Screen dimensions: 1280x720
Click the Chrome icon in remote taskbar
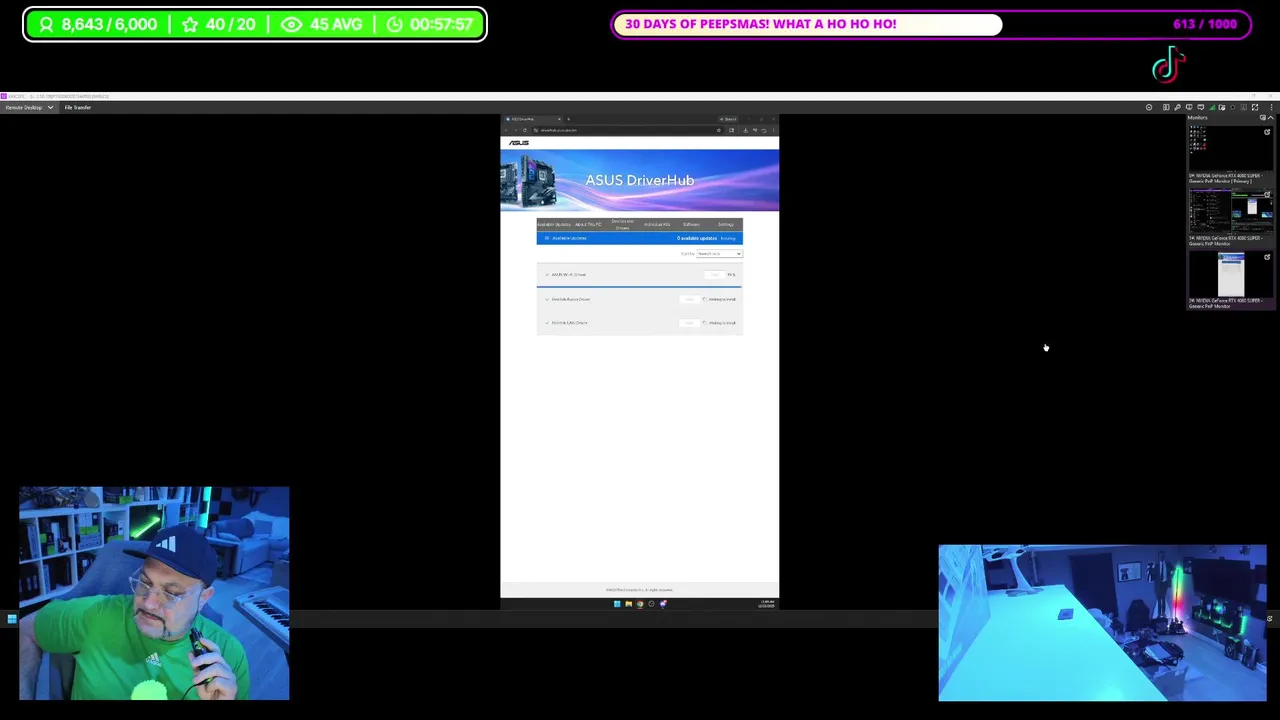(x=640, y=604)
